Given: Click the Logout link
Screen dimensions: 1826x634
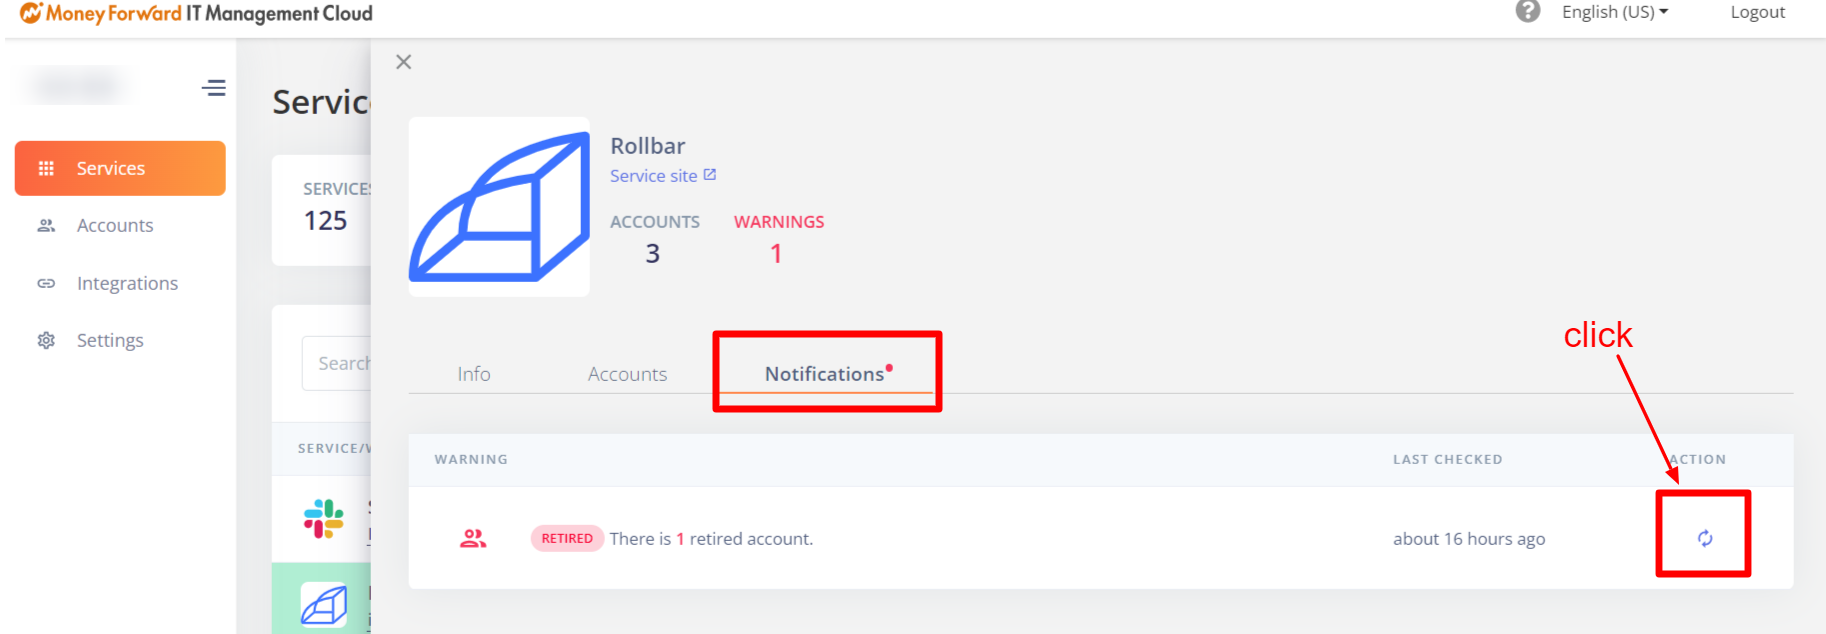Looking at the screenshot, I should pos(1757,12).
